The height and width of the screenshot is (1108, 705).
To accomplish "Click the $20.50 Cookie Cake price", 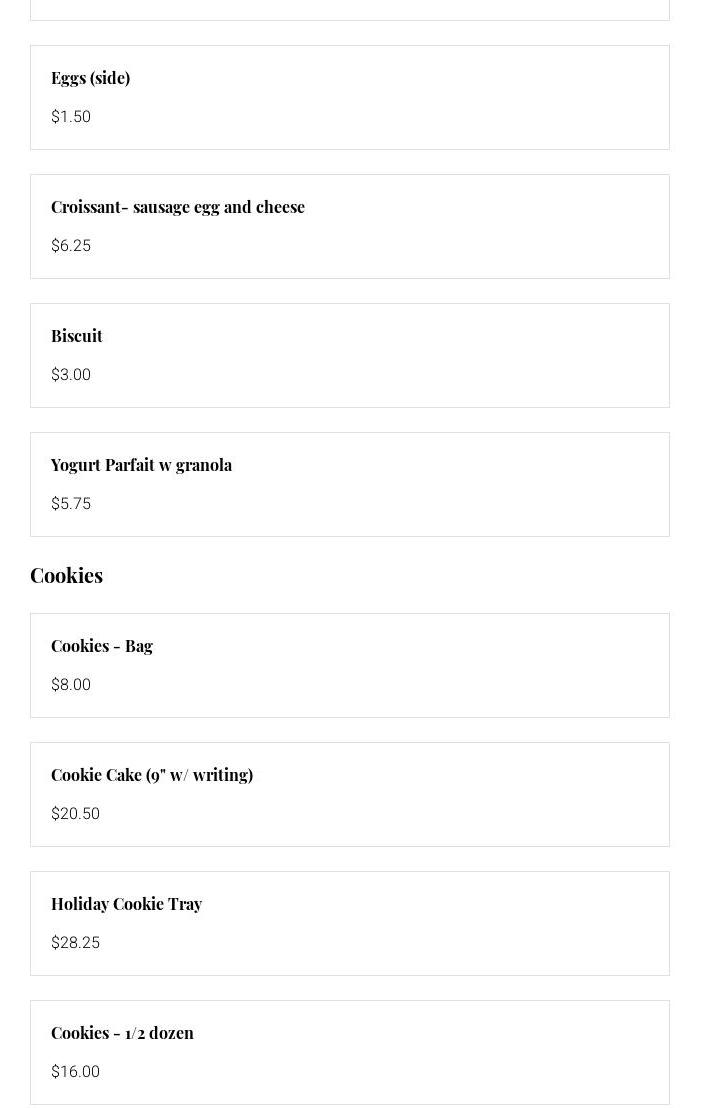I will tap(75, 814).
